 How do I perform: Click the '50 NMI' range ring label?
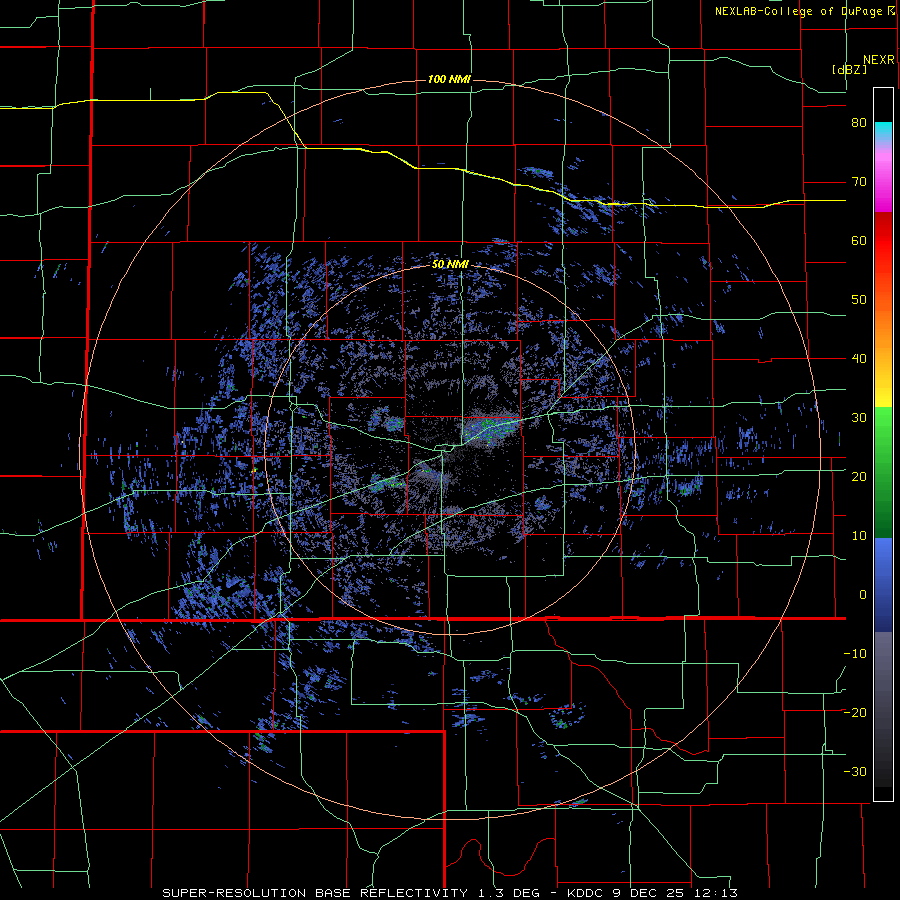point(450,265)
